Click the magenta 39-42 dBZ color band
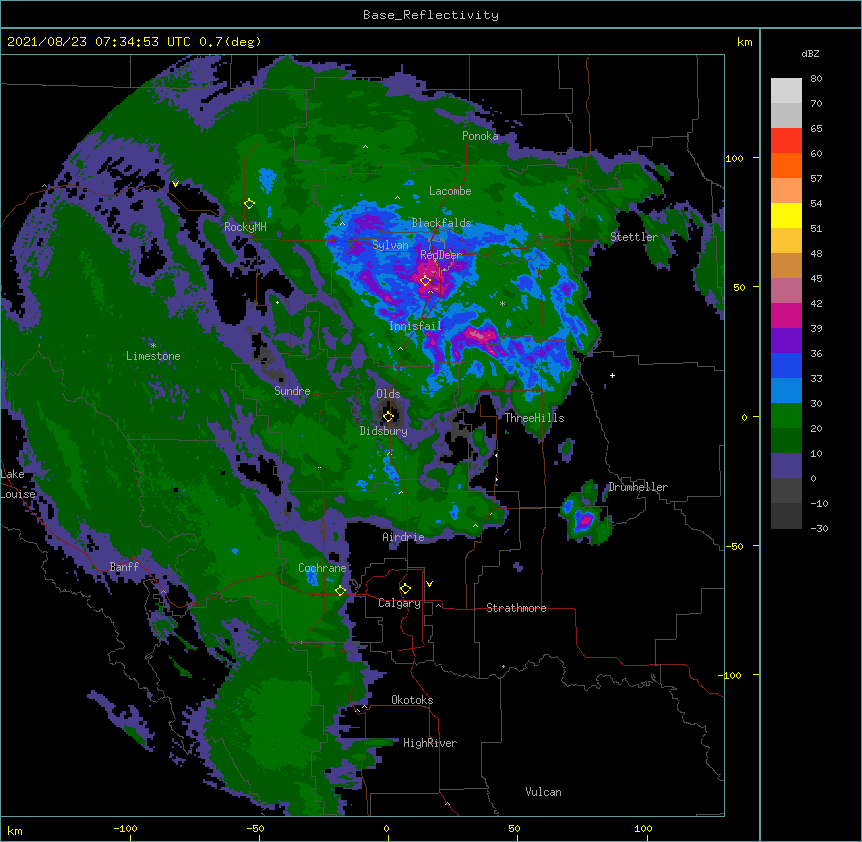This screenshot has width=862, height=842. 786,315
